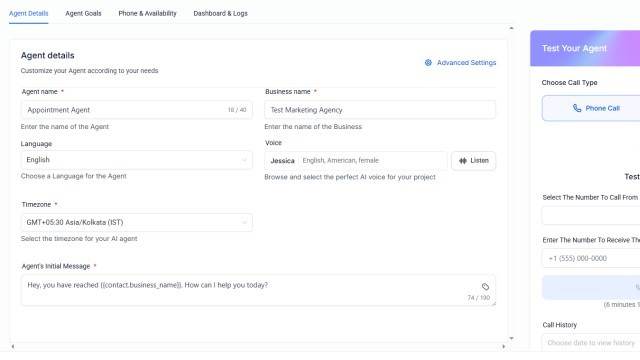Click the phone number field +1 (555) 000-0000

click(591, 258)
